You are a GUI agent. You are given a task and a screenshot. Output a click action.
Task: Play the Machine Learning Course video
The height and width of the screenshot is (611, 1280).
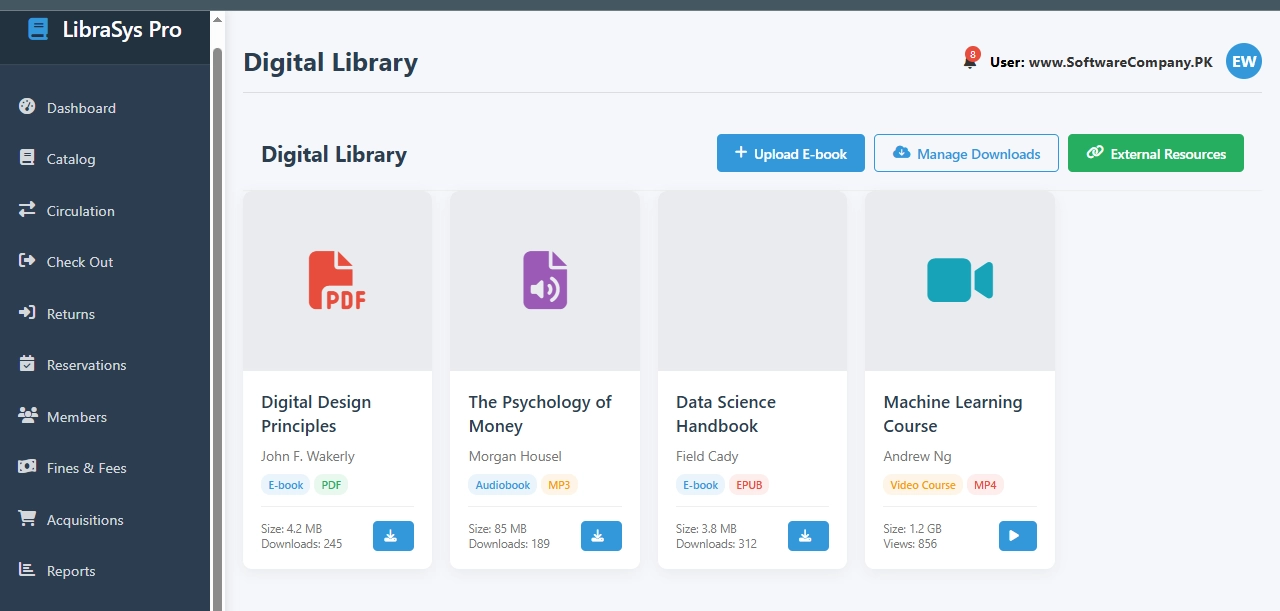pos(1017,536)
